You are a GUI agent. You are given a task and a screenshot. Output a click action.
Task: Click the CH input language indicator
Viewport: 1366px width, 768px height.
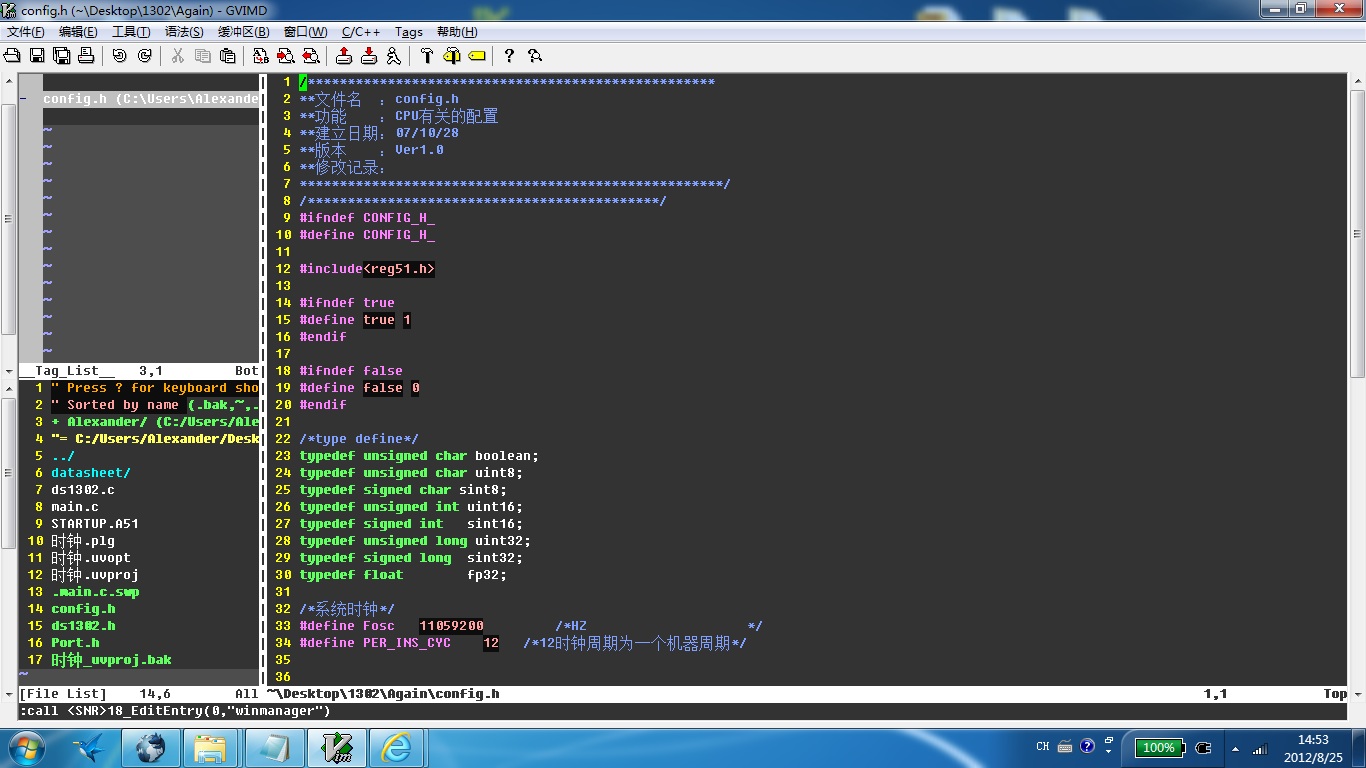(x=1043, y=747)
